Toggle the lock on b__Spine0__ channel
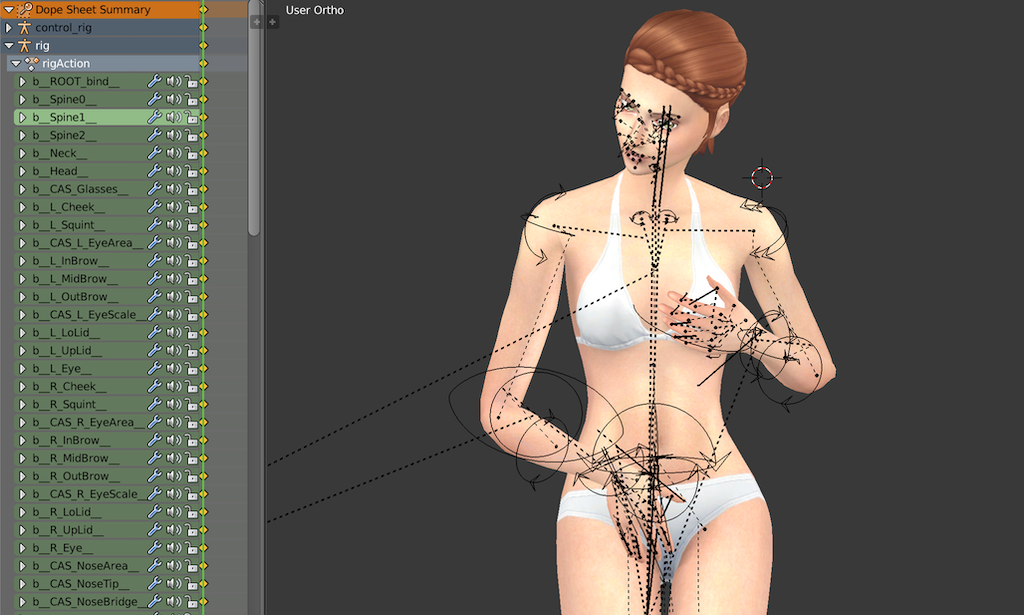The height and width of the screenshot is (615, 1024). (x=191, y=100)
